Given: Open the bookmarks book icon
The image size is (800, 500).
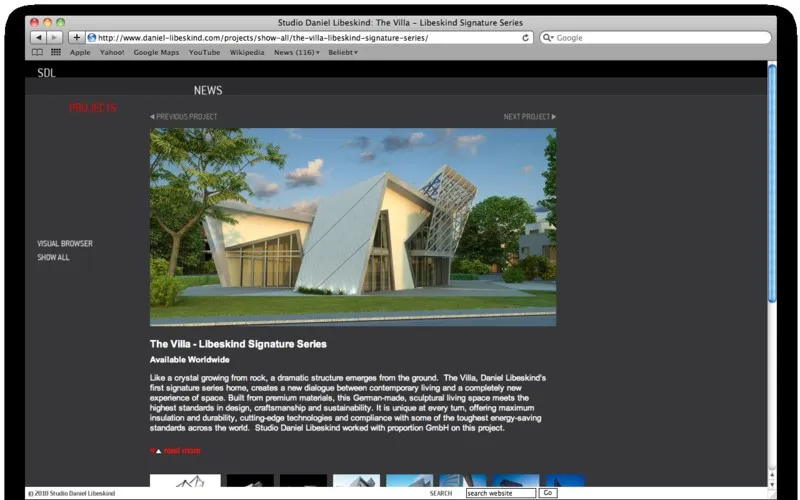Looking at the screenshot, I should pos(37,52).
